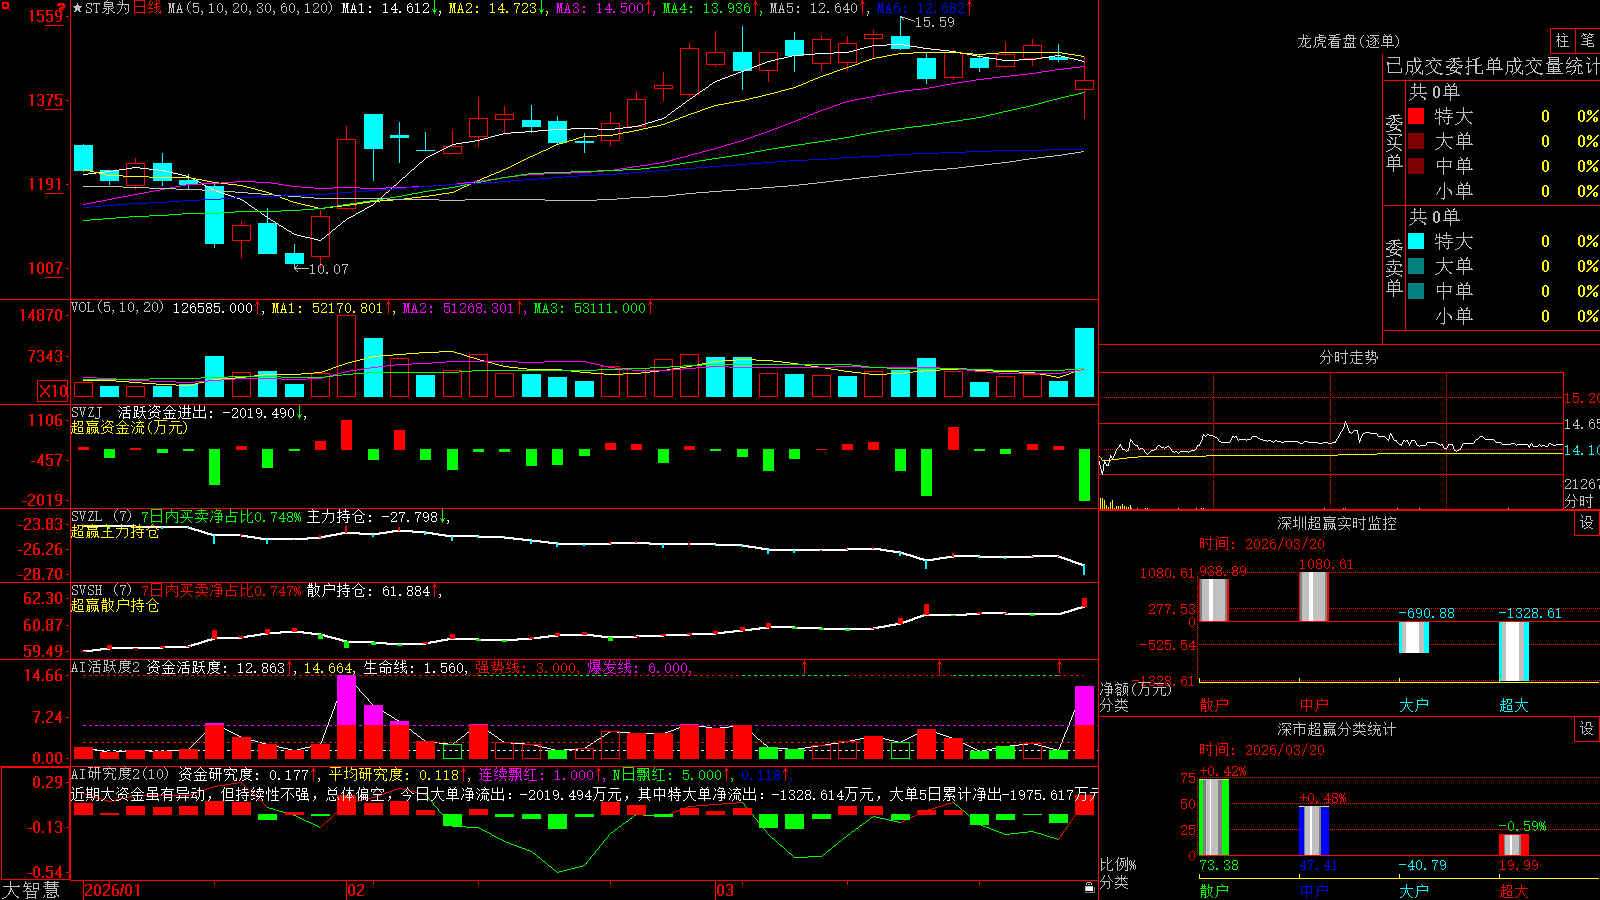Click the AI活跃度2 indicator name
Viewport: 1600px width, 900px height.
coord(106,667)
